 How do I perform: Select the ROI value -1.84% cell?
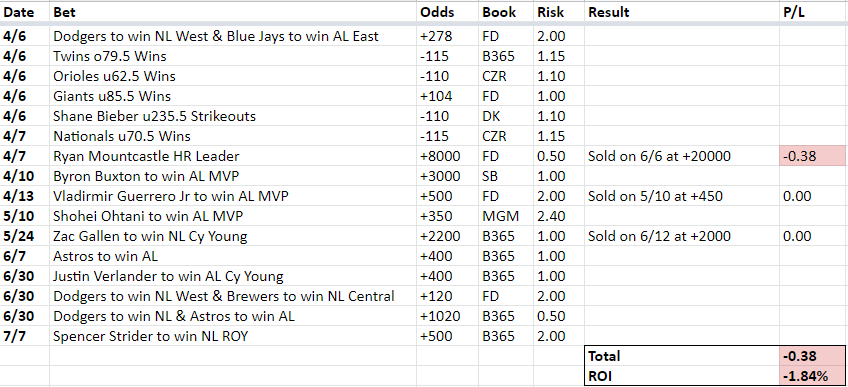(813, 376)
